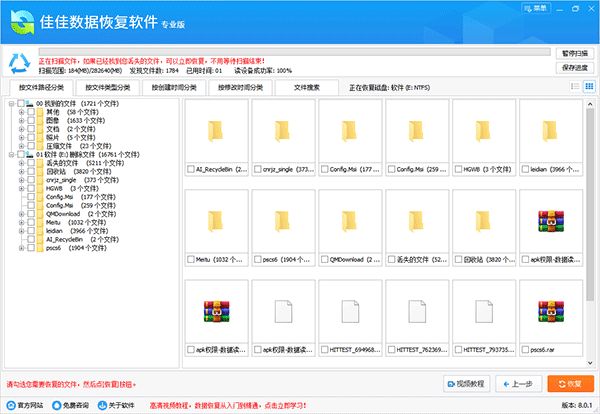Open QMDownload folder icon in the grid
The height and width of the screenshot is (414, 600).
[349, 221]
